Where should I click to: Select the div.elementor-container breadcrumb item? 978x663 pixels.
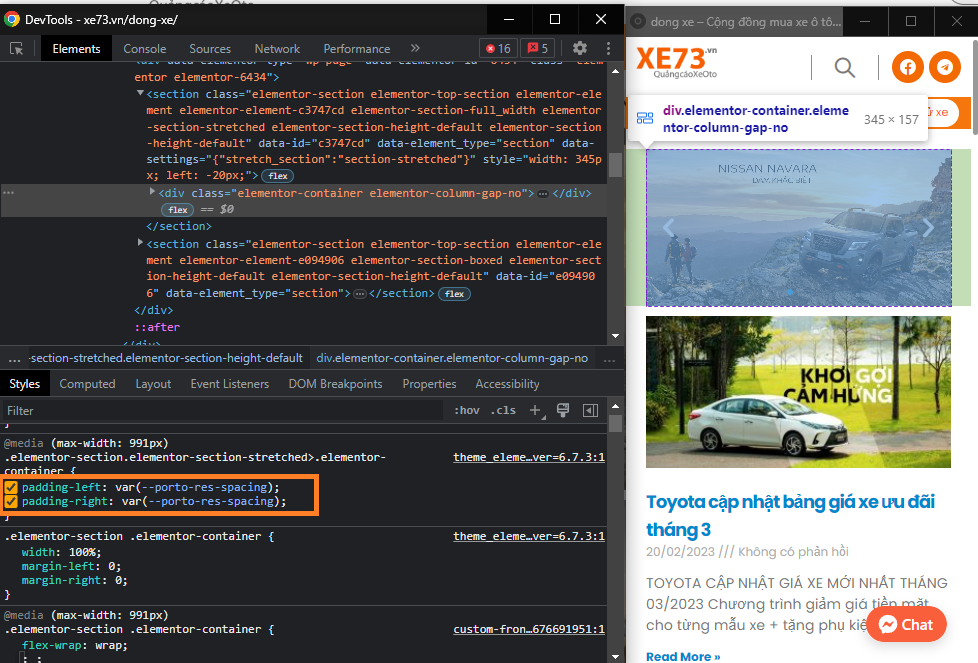(x=452, y=358)
